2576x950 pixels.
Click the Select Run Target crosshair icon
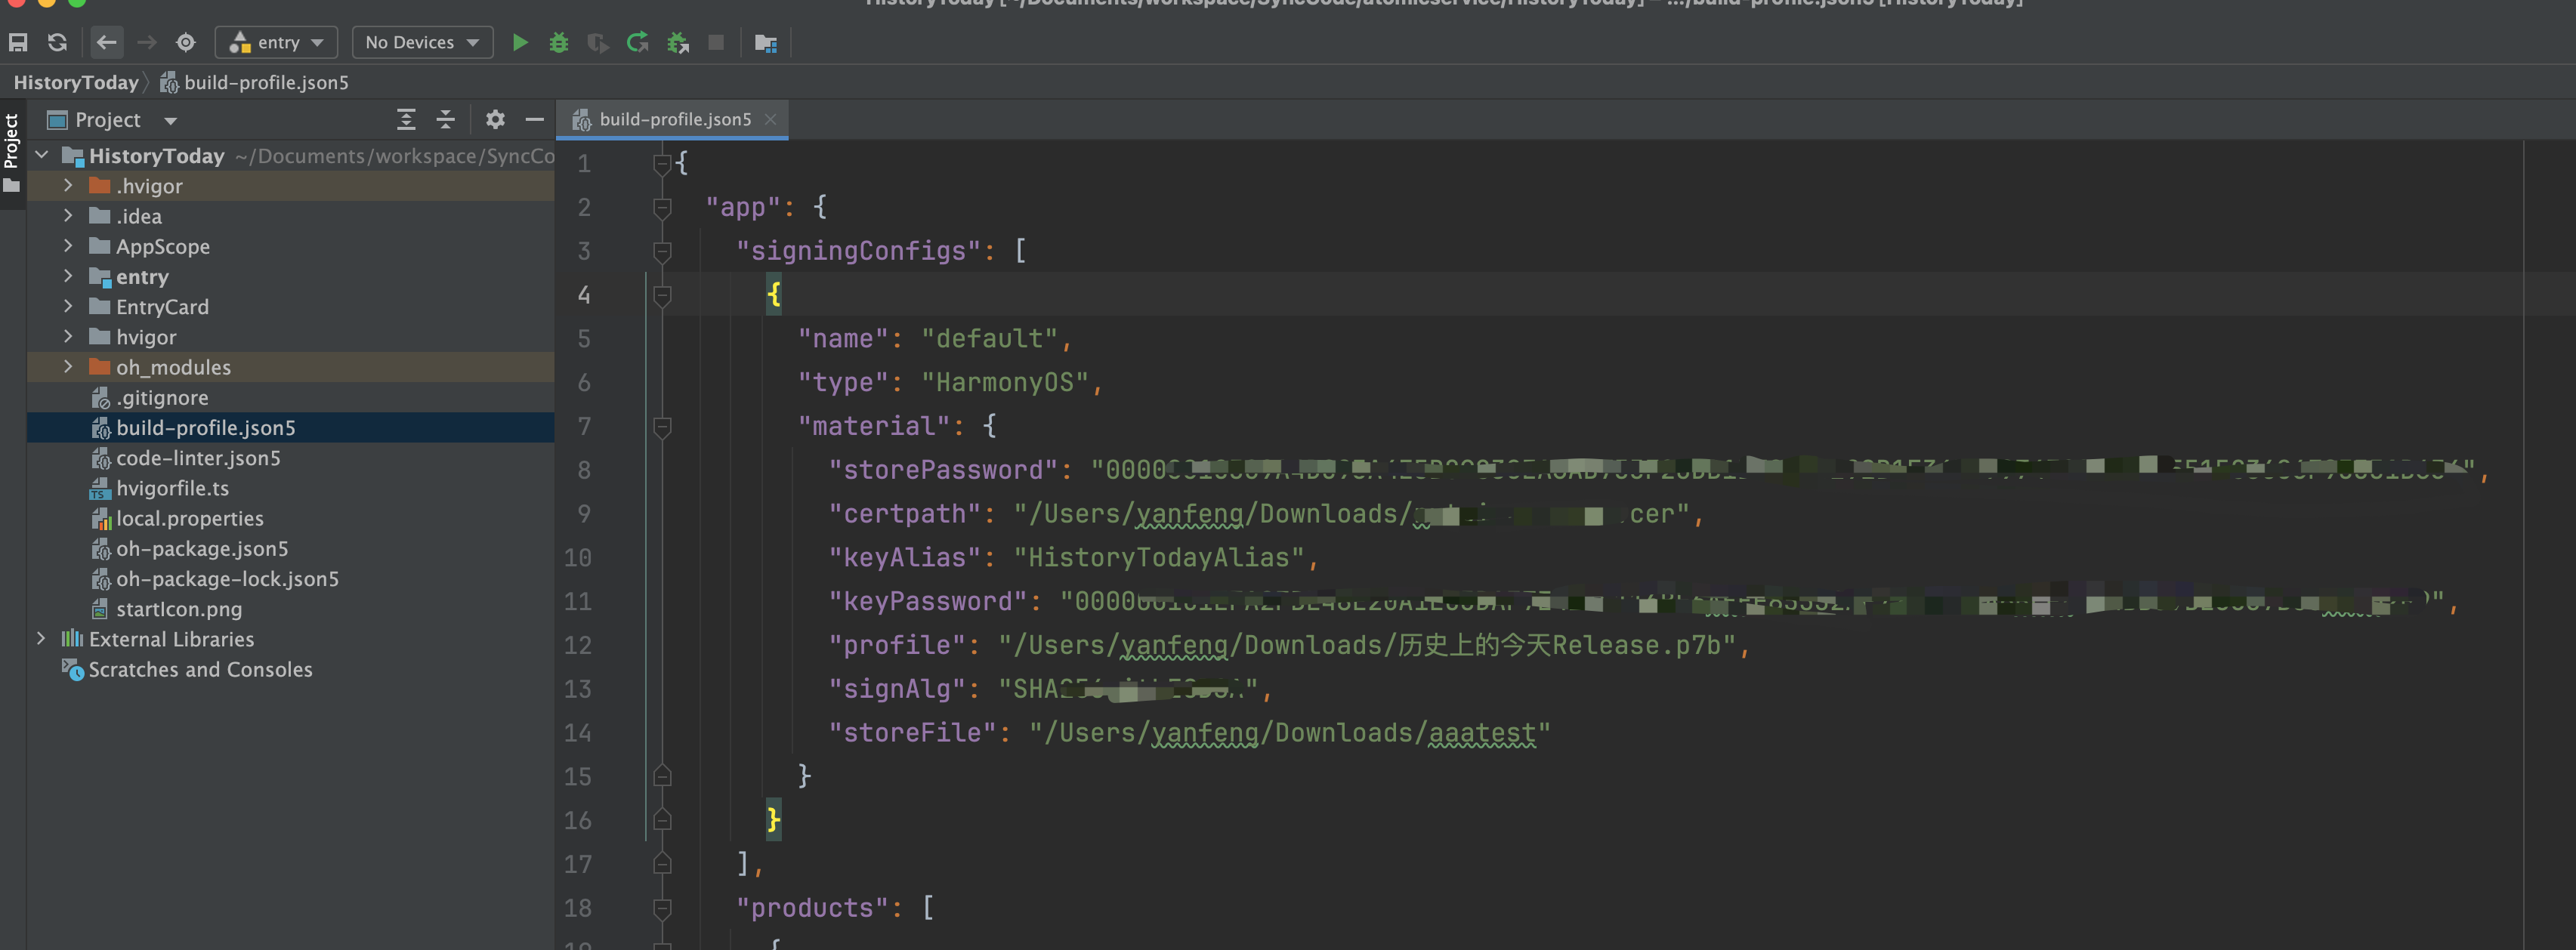tap(186, 42)
